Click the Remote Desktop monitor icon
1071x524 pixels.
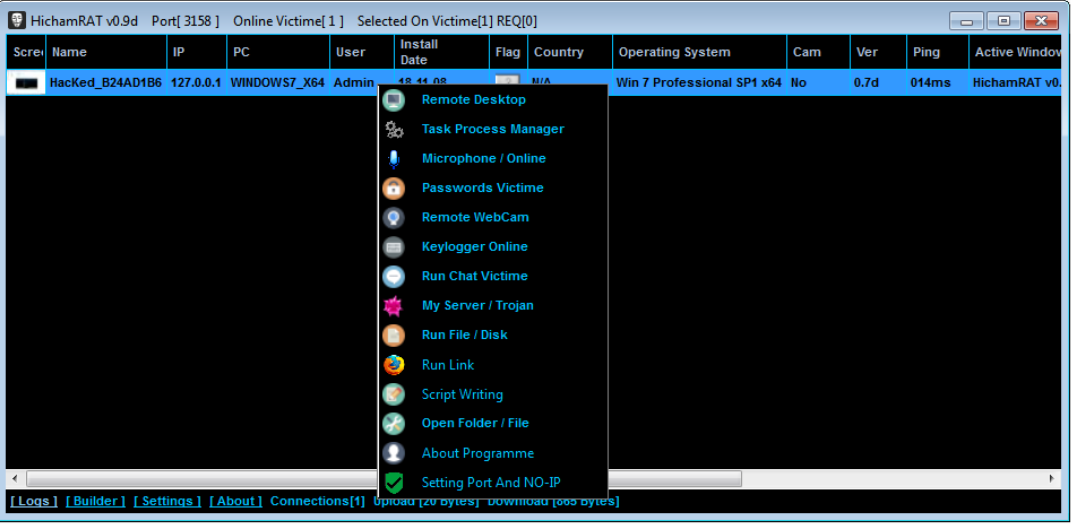click(393, 100)
